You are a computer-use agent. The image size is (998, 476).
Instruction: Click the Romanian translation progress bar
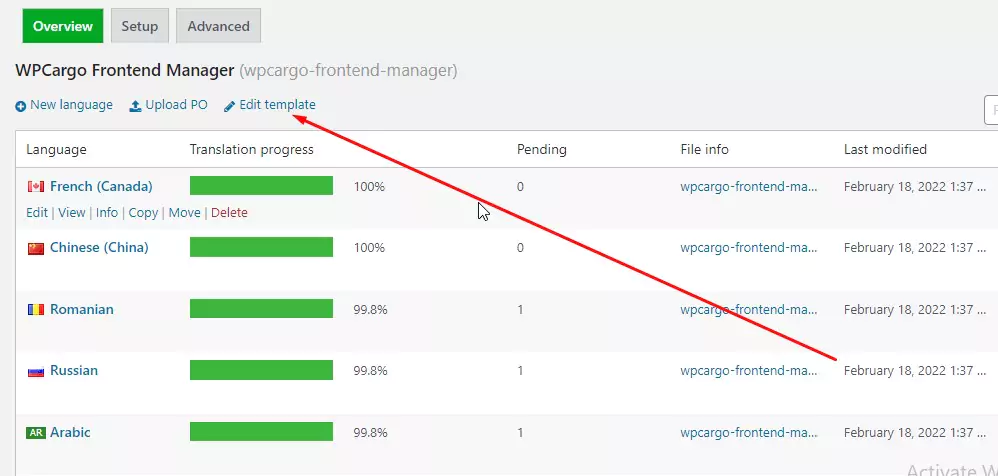click(x=261, y=310)
